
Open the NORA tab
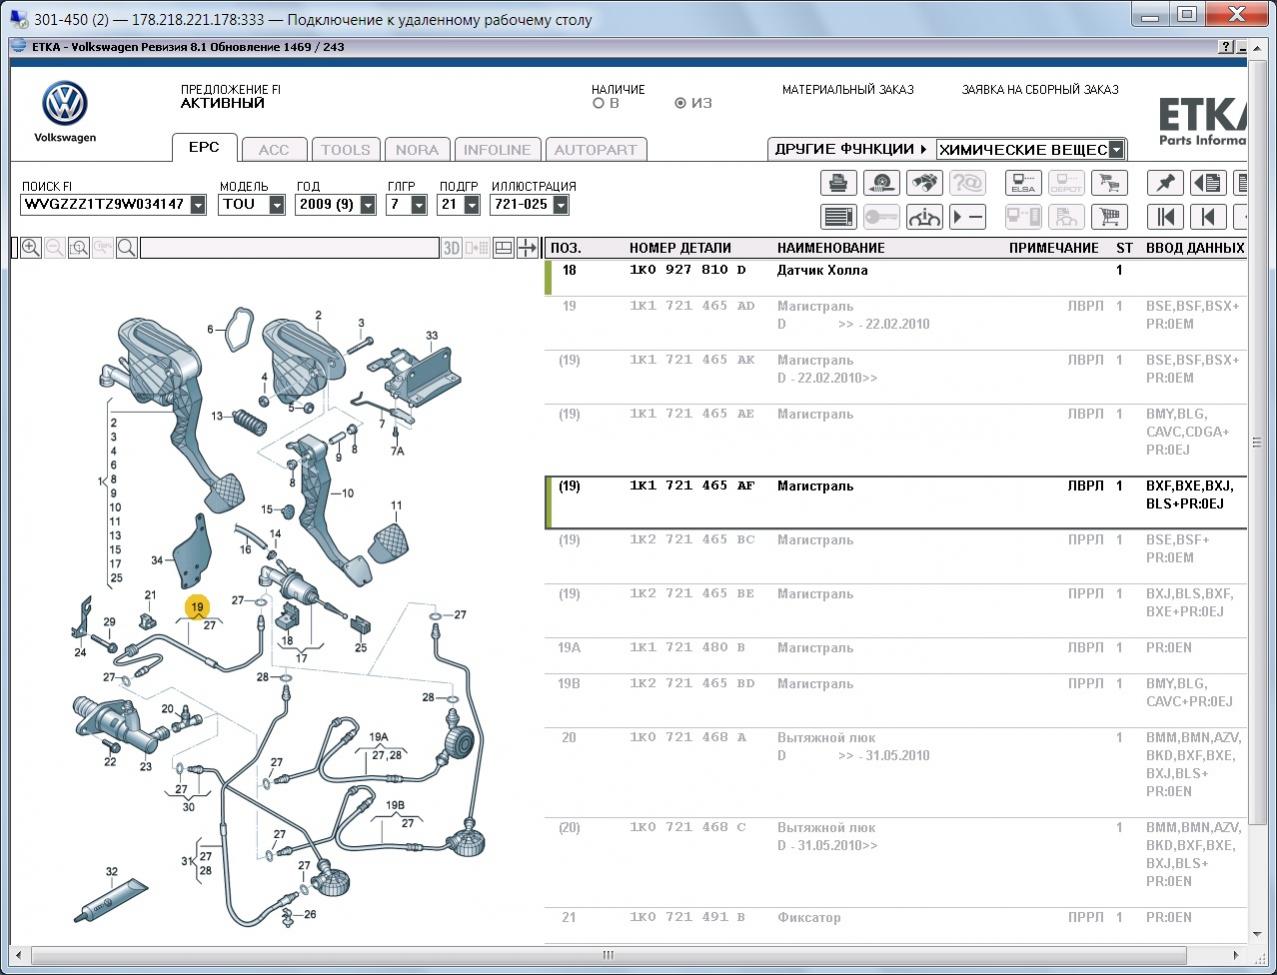pos(417,150)
